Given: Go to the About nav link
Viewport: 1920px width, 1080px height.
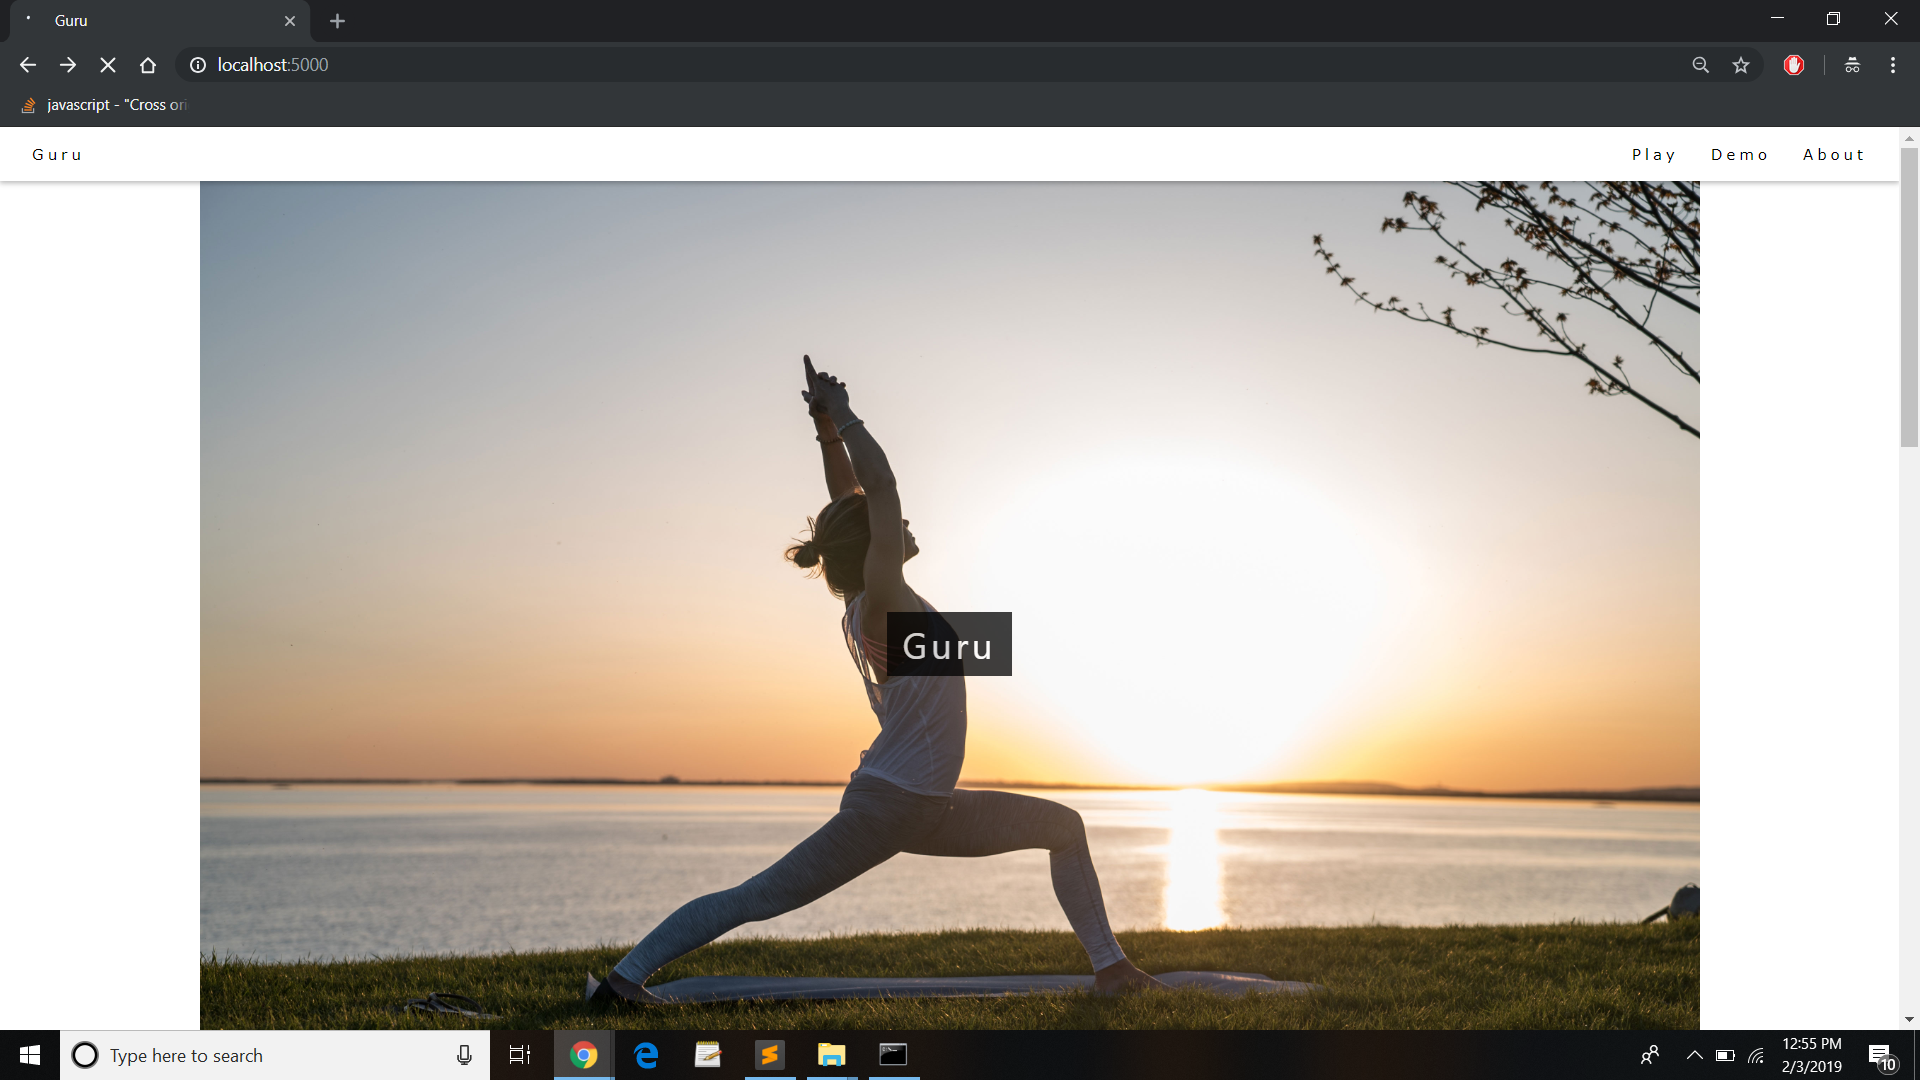Looking at the screenshot, I should point(1834,155).
